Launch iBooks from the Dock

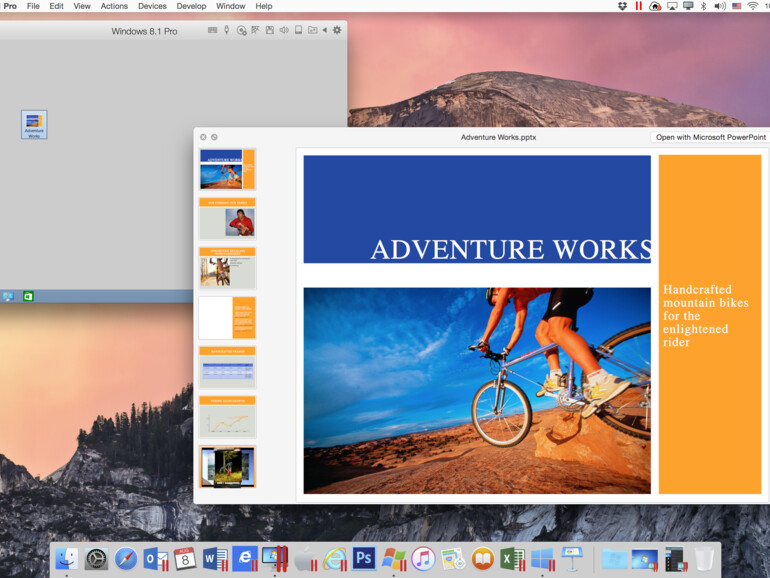tap(483, 559)
